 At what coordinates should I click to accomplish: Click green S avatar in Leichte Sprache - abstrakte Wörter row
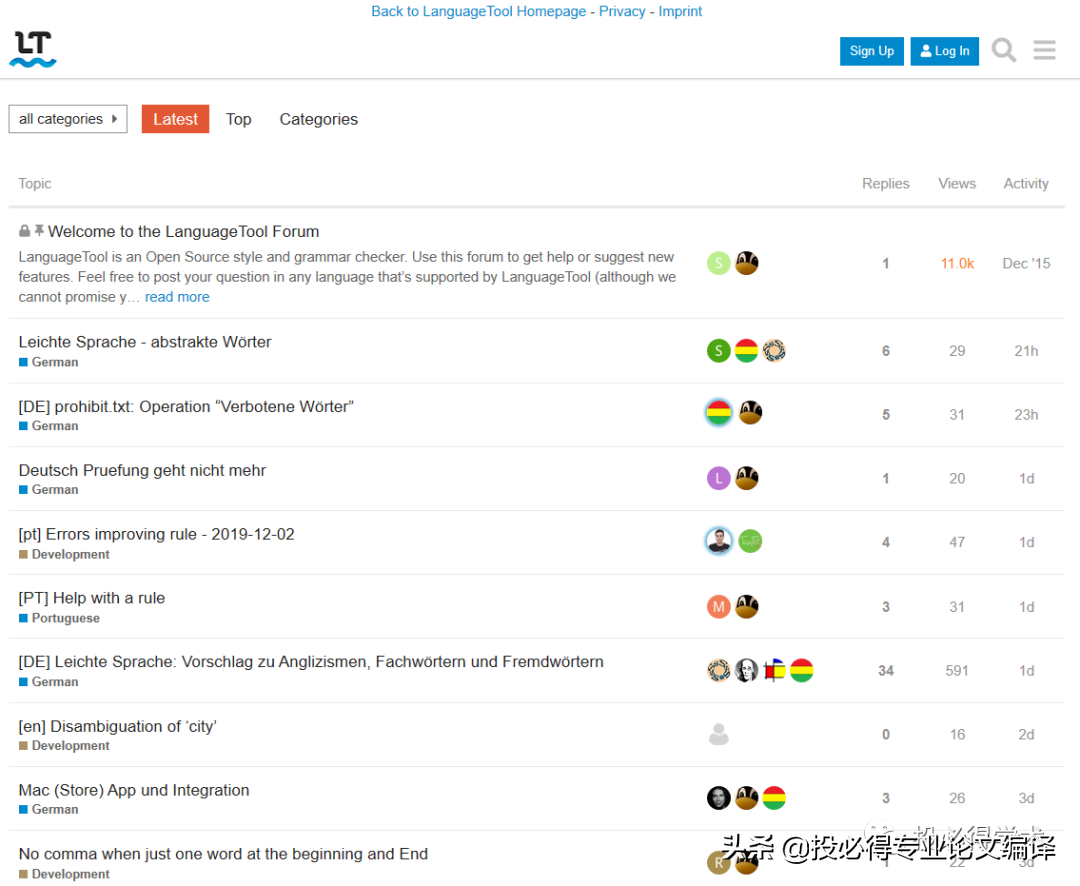[718, 351]
